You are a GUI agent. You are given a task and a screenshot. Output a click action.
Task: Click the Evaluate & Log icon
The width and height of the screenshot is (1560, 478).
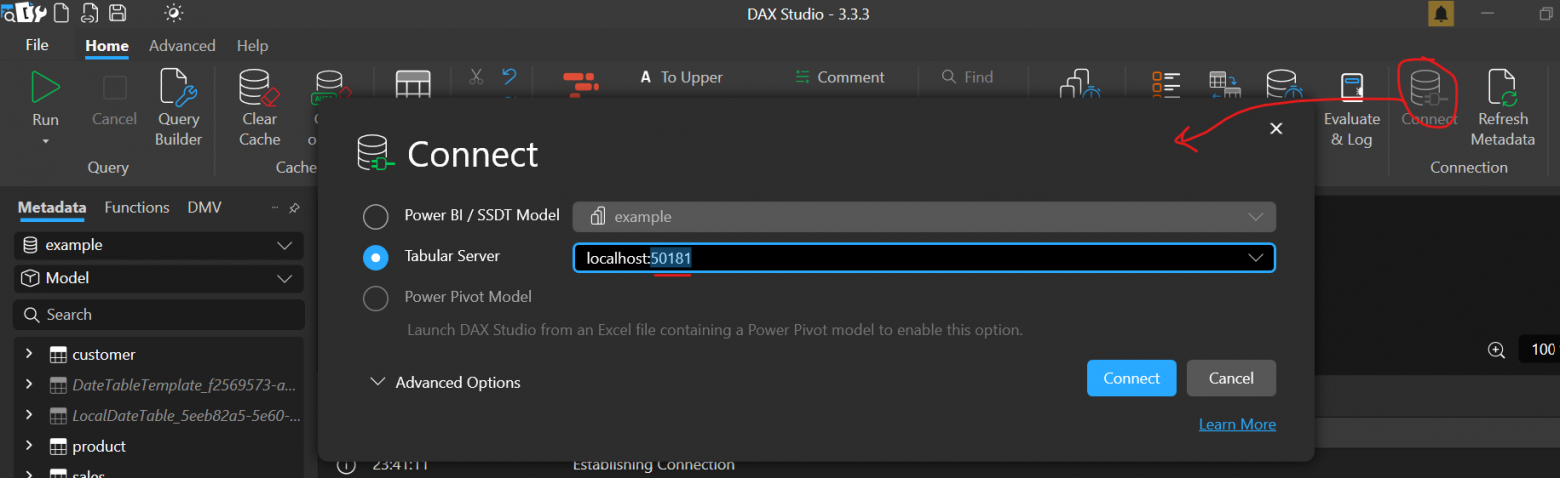pyautogui.click(x=1352, y=88)
